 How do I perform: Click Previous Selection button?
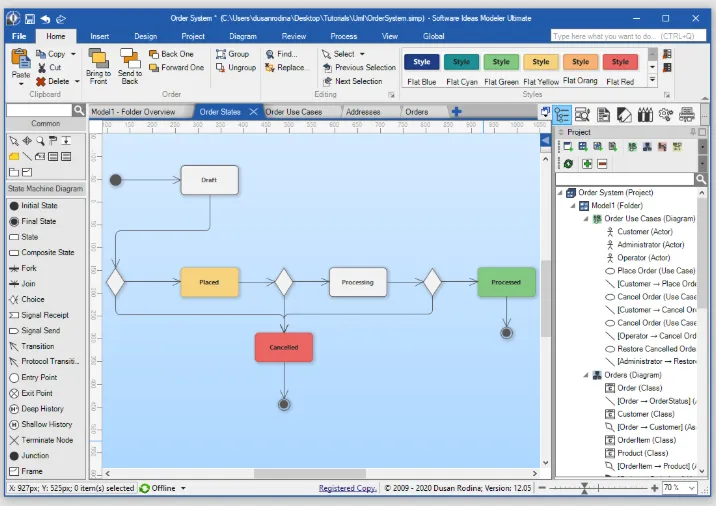click(359, 68)
